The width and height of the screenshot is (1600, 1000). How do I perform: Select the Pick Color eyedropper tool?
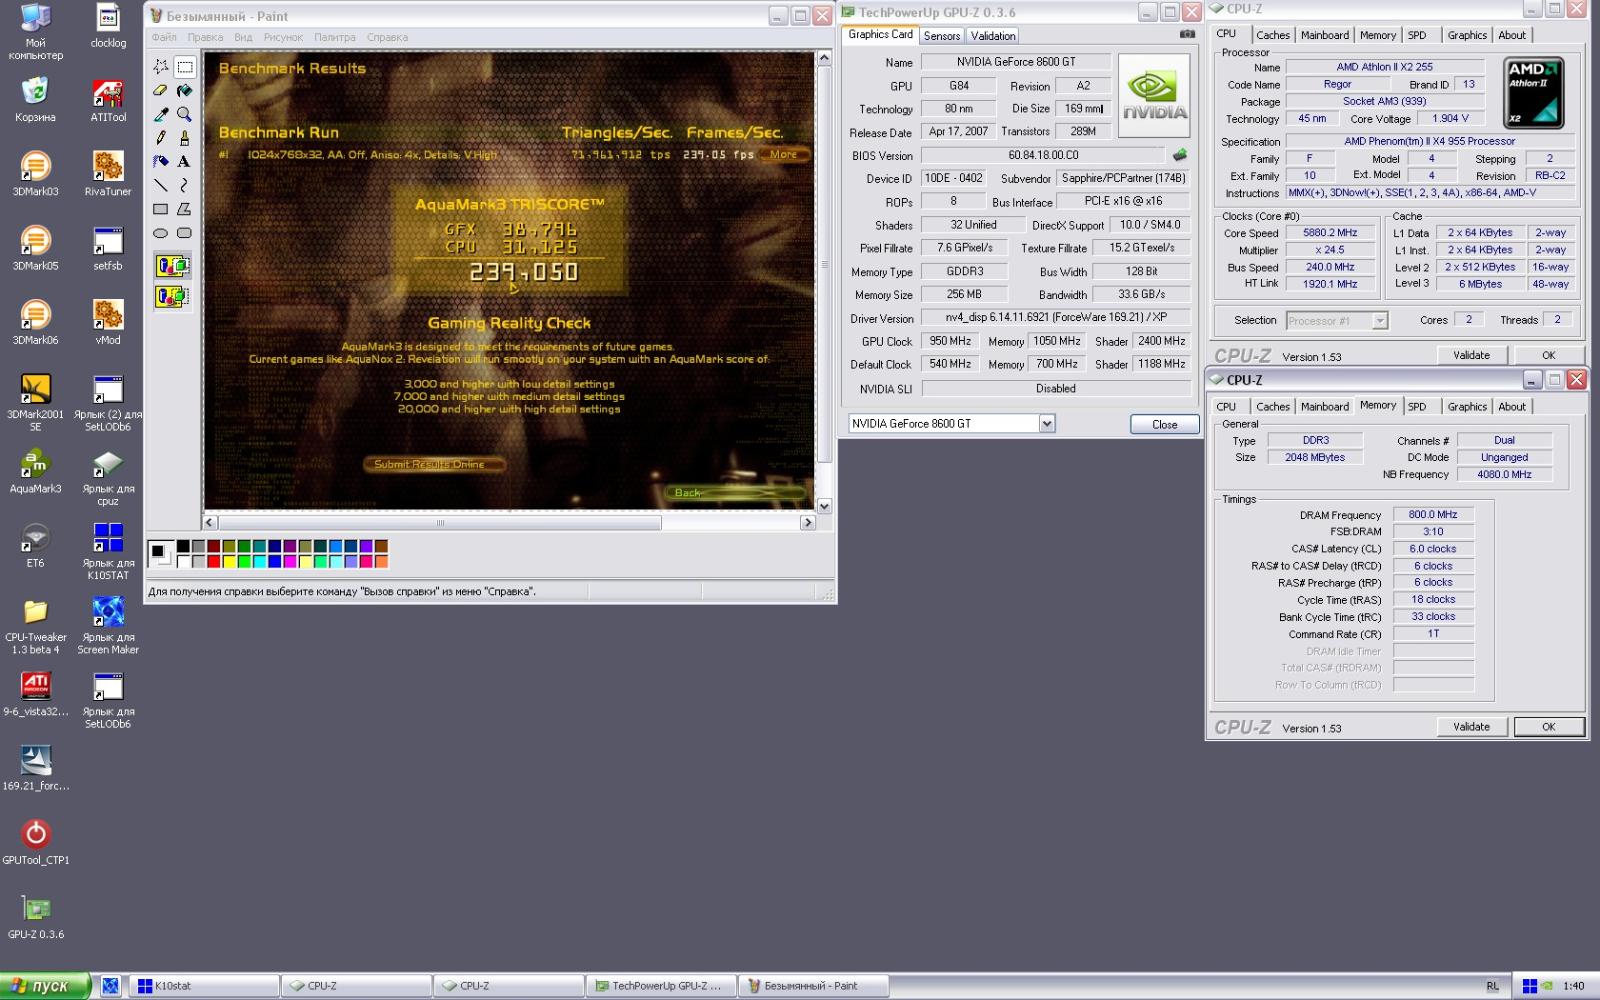pos(161,114)
